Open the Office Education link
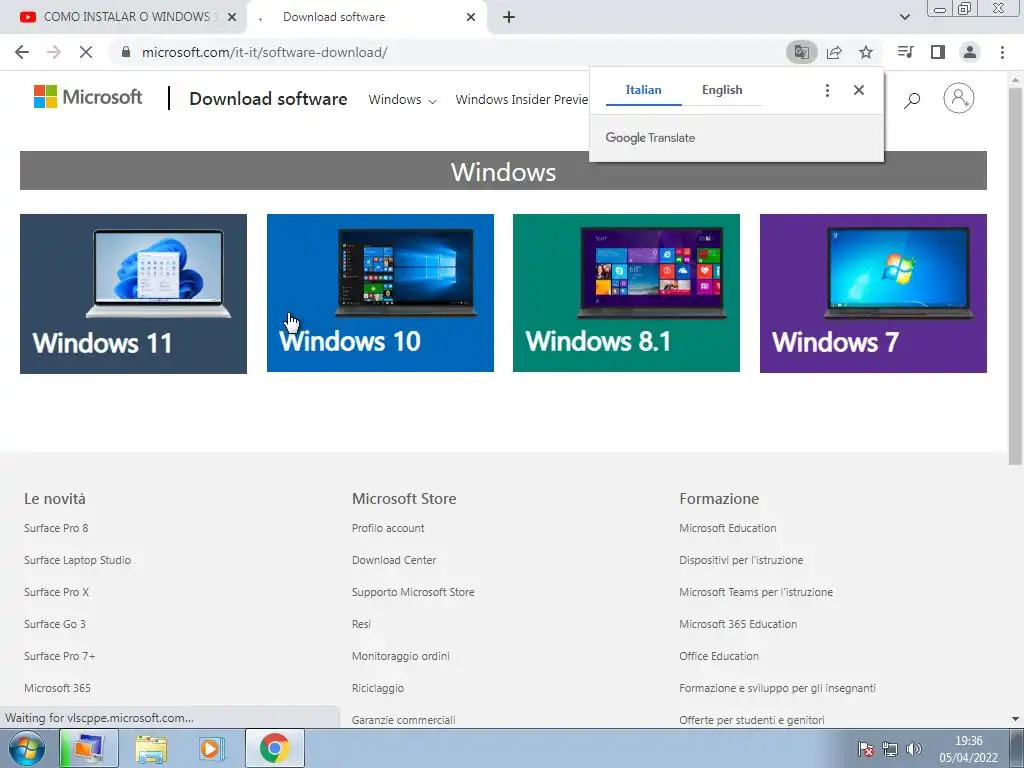Screen dimensions: 1024x768 pos(719,656)
